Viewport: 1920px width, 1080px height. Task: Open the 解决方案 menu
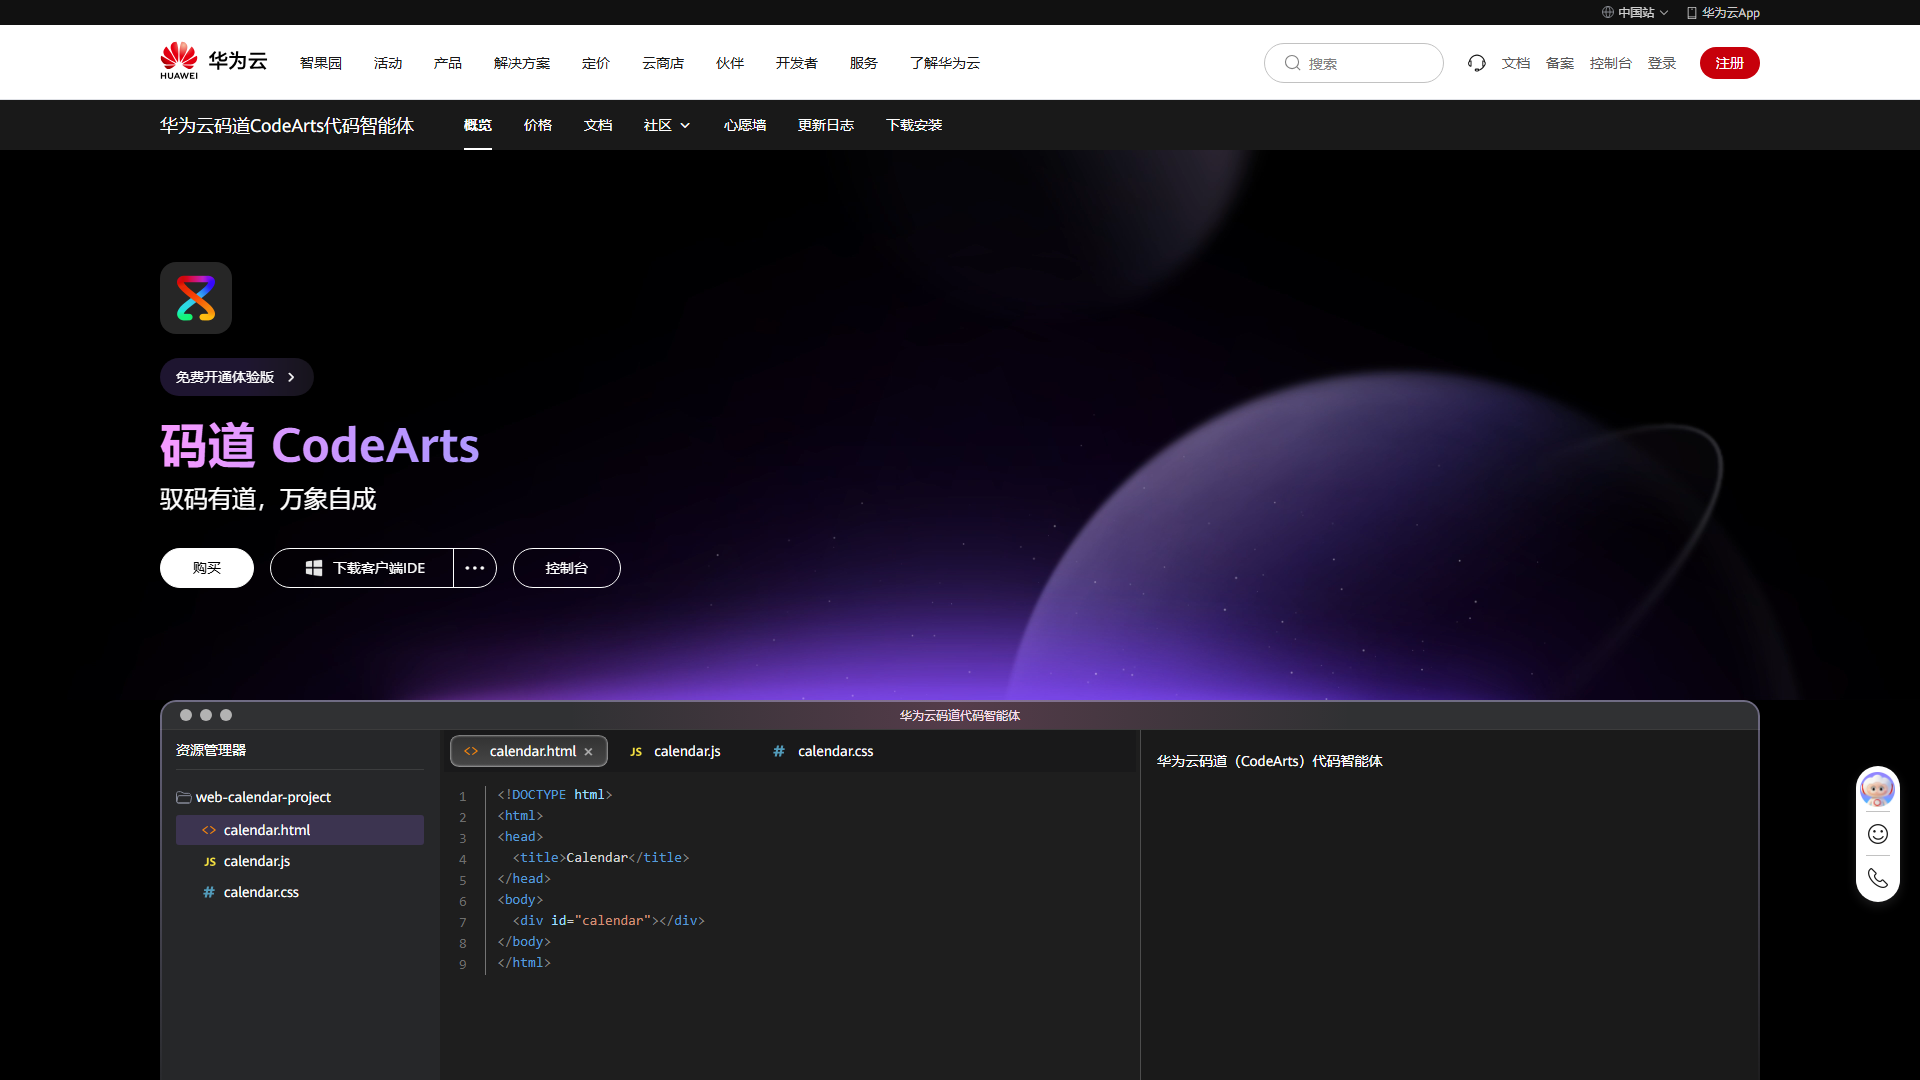[x=522, y=63]
